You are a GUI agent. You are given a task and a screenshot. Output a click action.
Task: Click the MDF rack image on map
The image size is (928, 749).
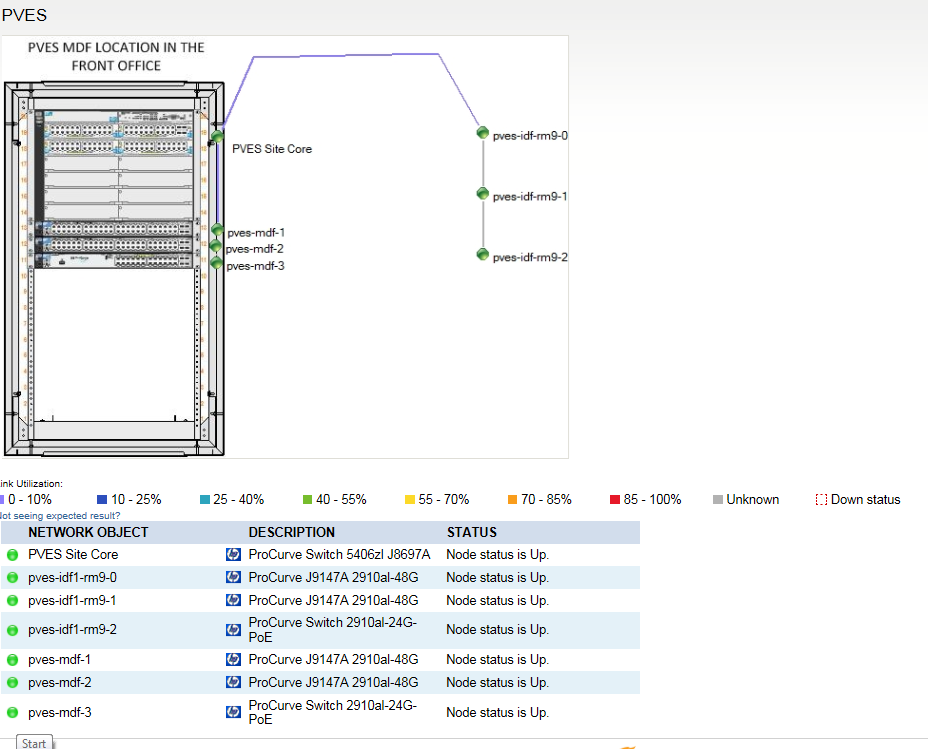[x=114, y=269]
